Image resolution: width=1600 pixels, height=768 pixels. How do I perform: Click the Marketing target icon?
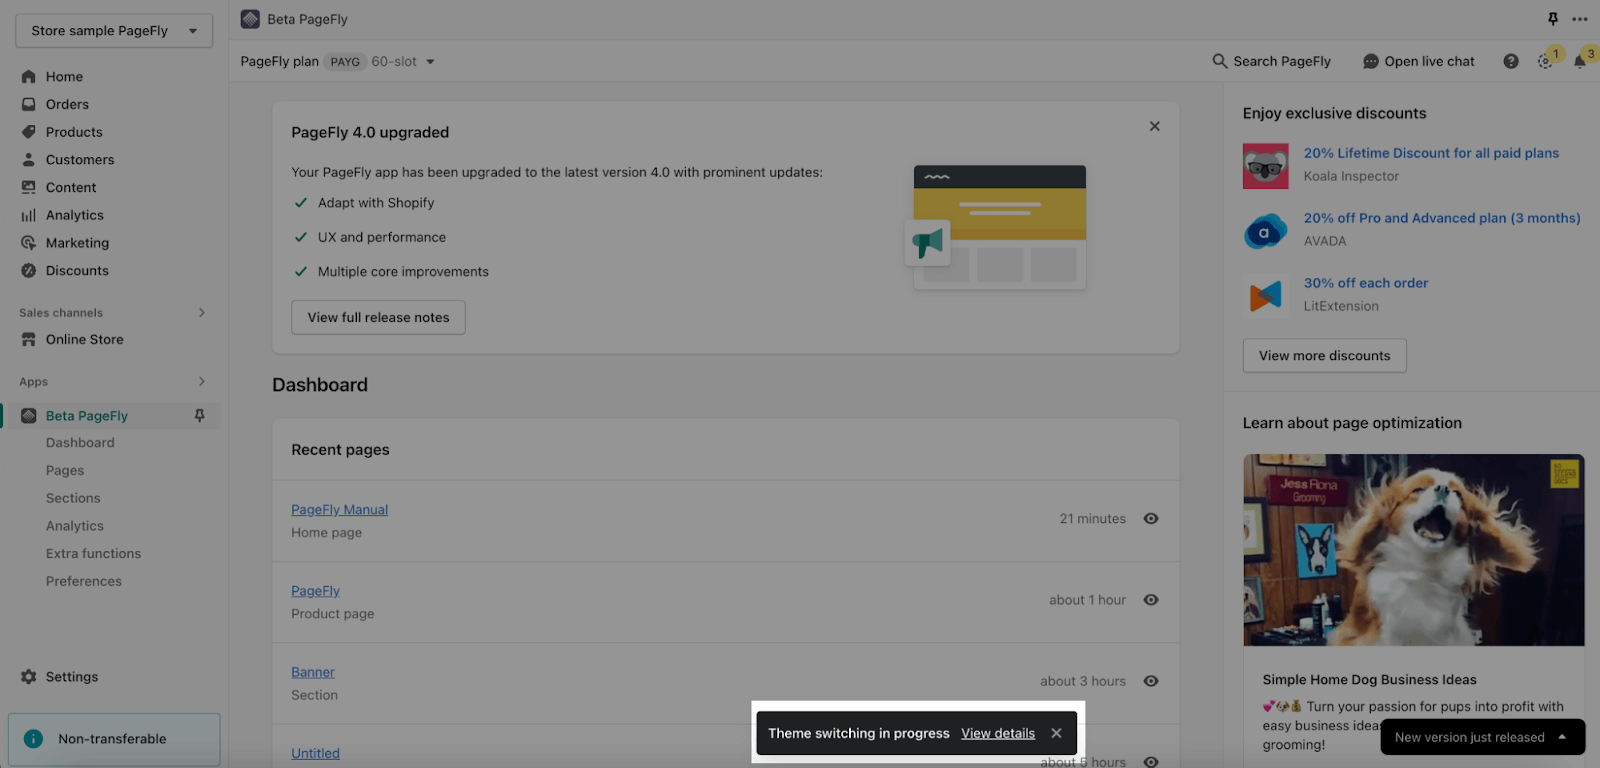tap(29, 243)
